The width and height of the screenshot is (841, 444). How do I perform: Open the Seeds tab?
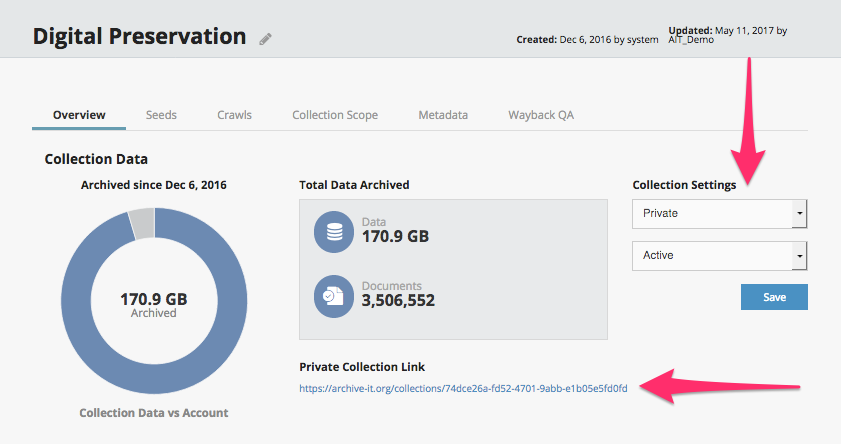click(x=161, y=115)
